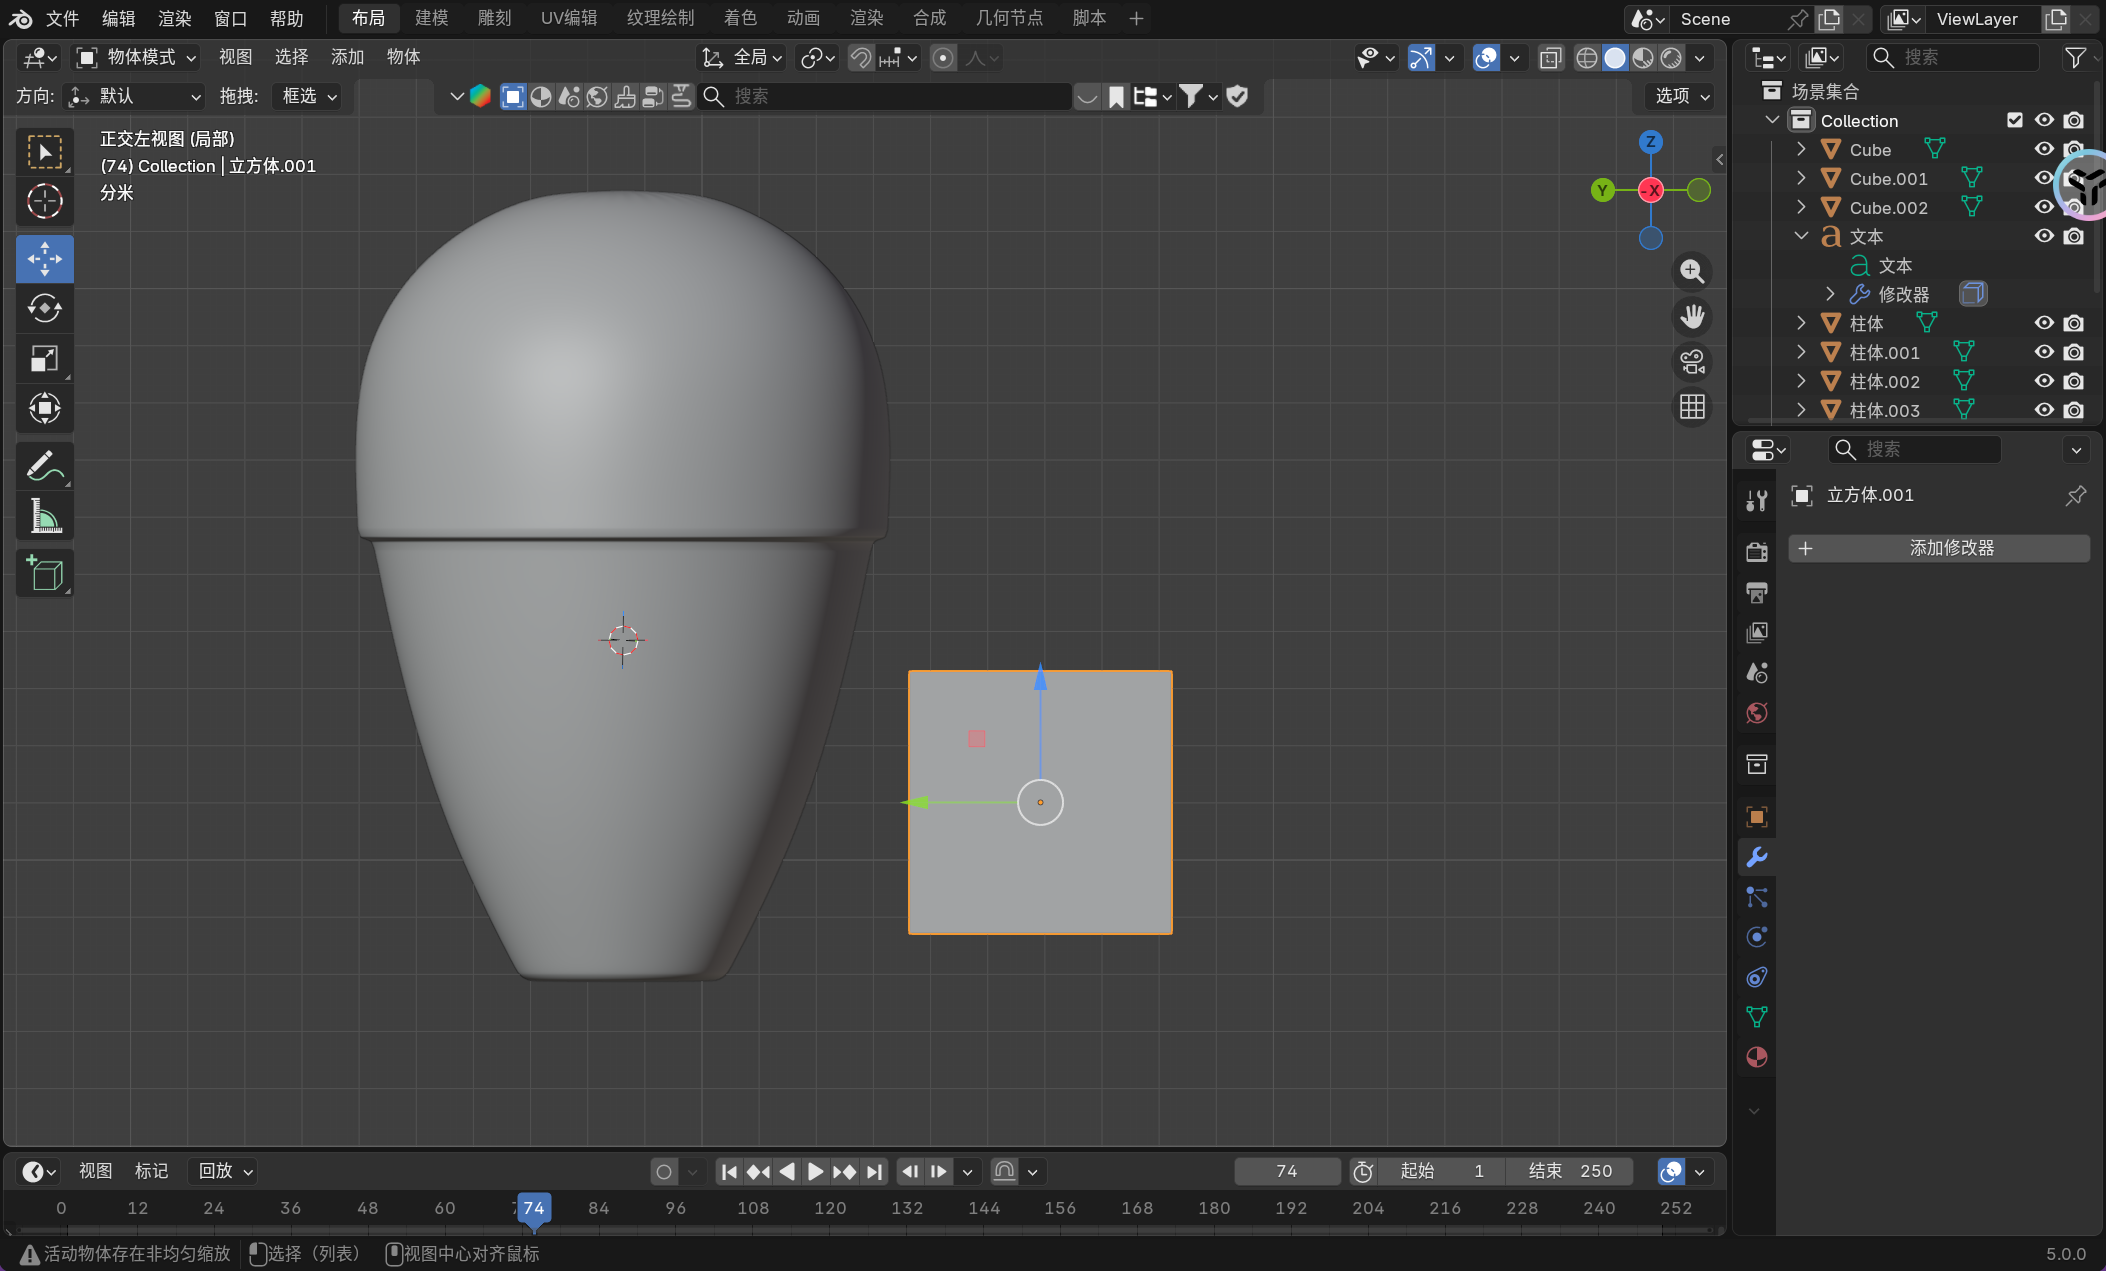Open the 物体模式 mode dropdown
The height and width of the screenshot is (1271, 2106).
138,57
